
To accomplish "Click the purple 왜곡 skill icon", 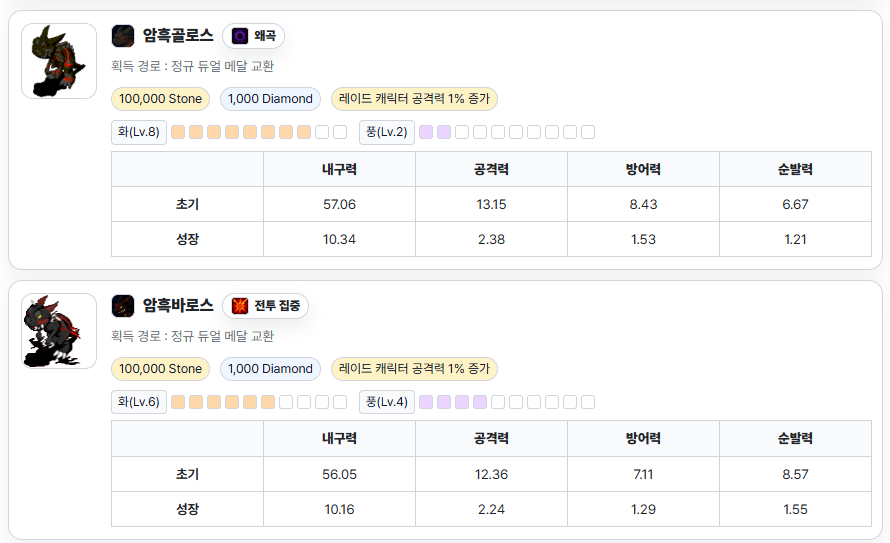I will click(240, 36).
